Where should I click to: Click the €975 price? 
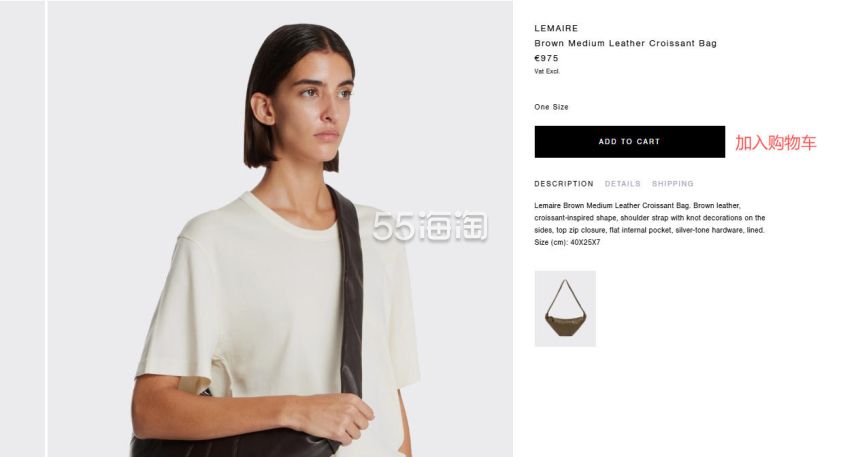[x=546, y=58]
